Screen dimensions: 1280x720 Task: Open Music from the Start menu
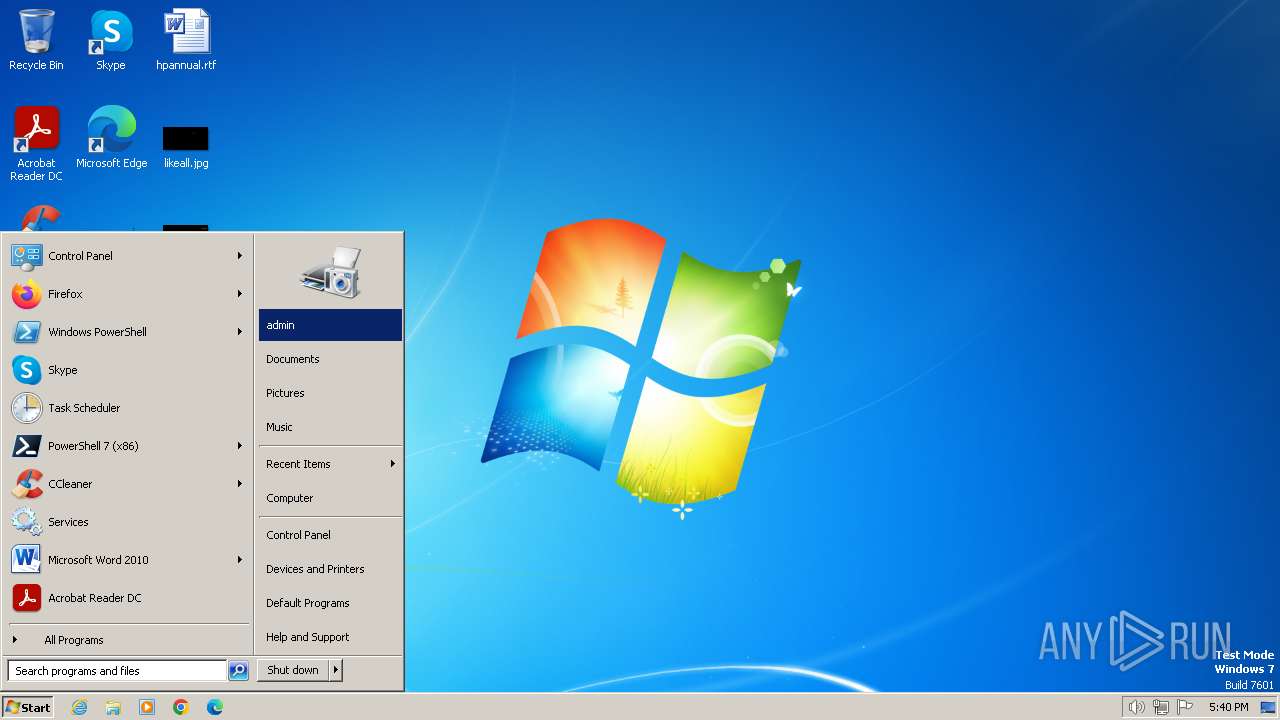coord(330,427)
